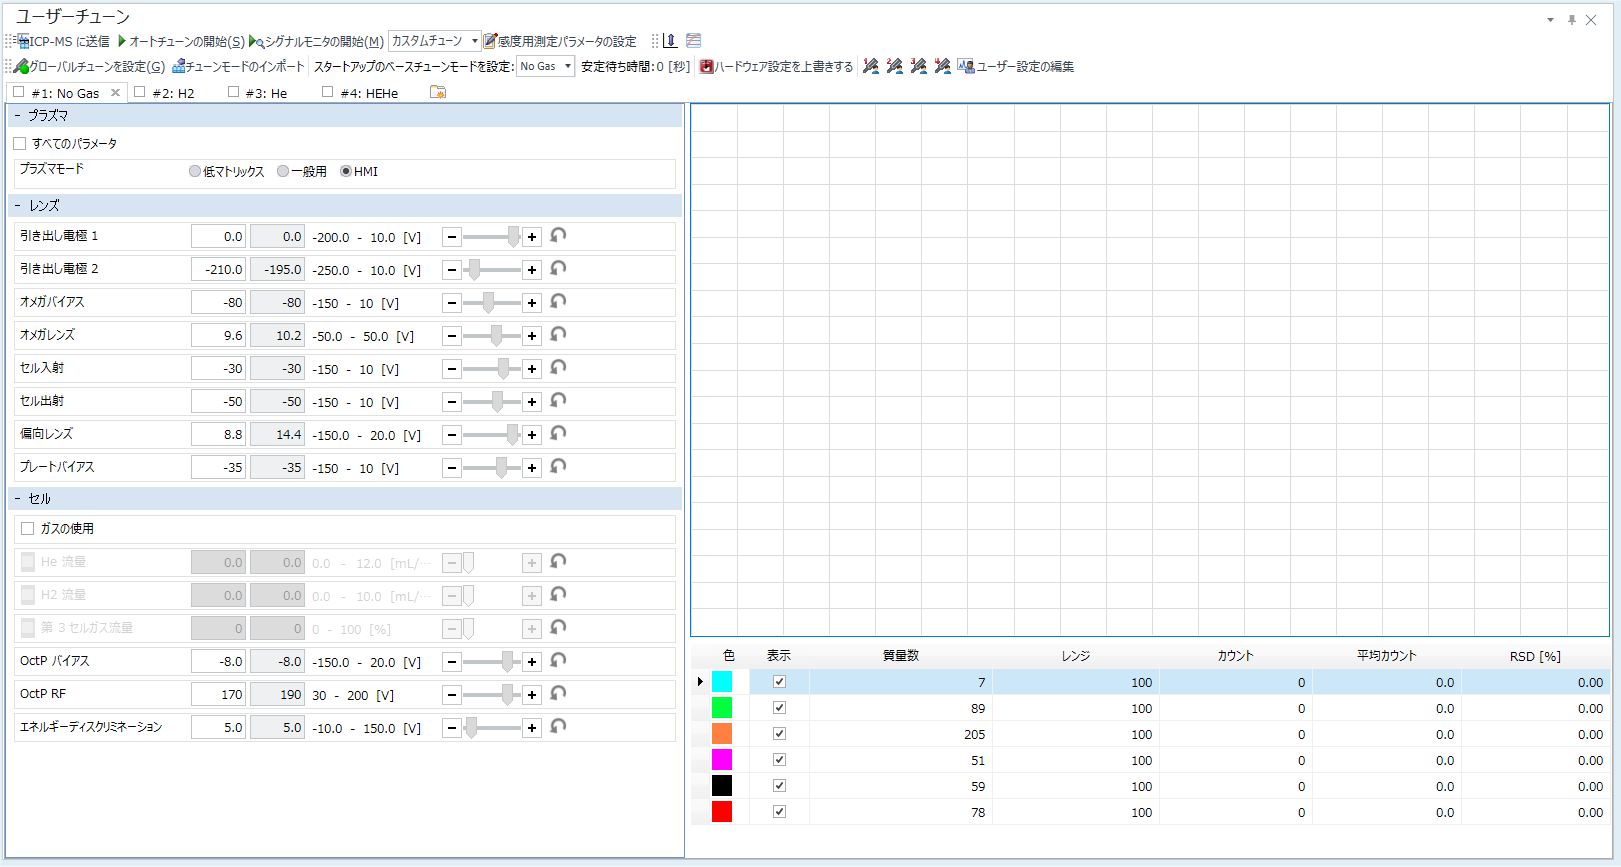Decrease 引き出し電極 2 with minus button
The image size is (1621, 867).
click(x=452, y=270)
